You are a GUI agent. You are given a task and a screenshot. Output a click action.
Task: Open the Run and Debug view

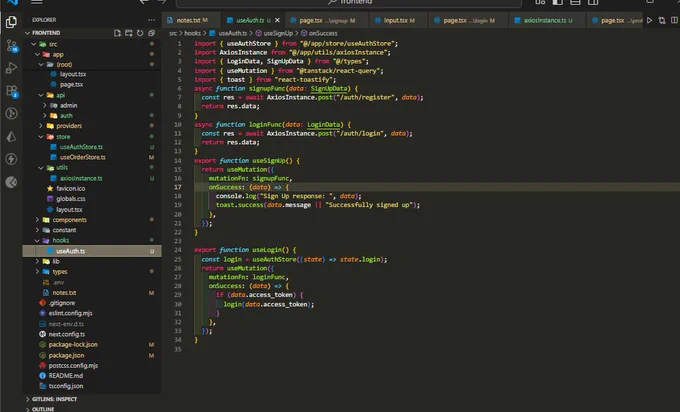pyautogui.click(x=12, y=68)
